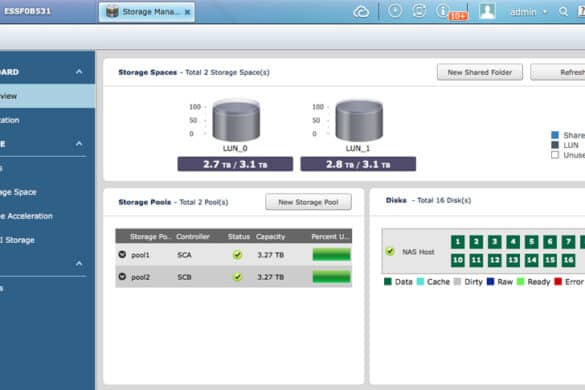Click NAS Host status check icon
The width and height of the screenshot is (585, 390).
click(x=390, y=251)
